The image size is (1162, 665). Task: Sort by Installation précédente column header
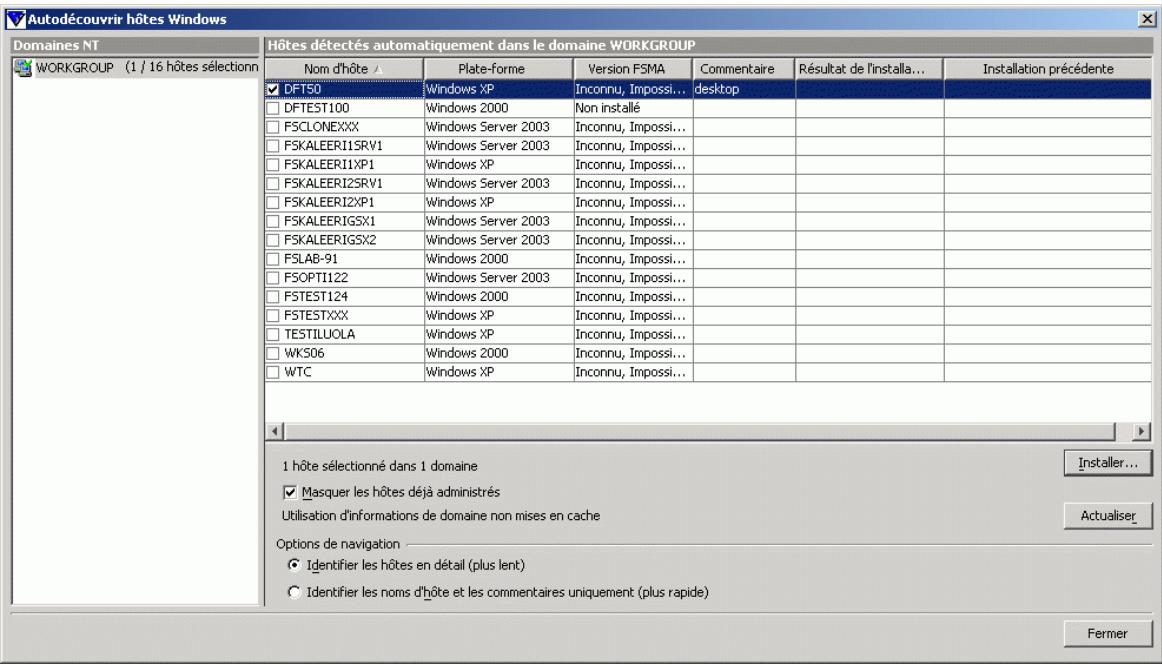click(x=1048, y=69)
